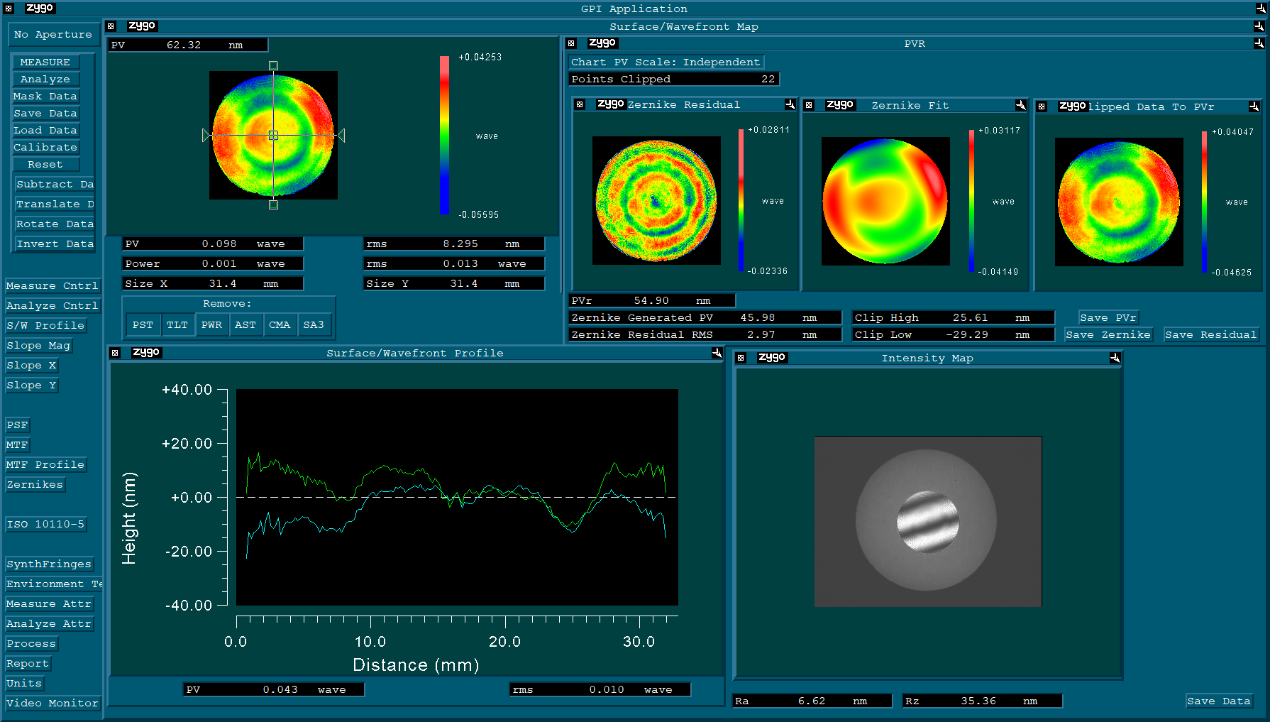
Task: Click the wavefront map color scale bar
Action: point(444,135)
